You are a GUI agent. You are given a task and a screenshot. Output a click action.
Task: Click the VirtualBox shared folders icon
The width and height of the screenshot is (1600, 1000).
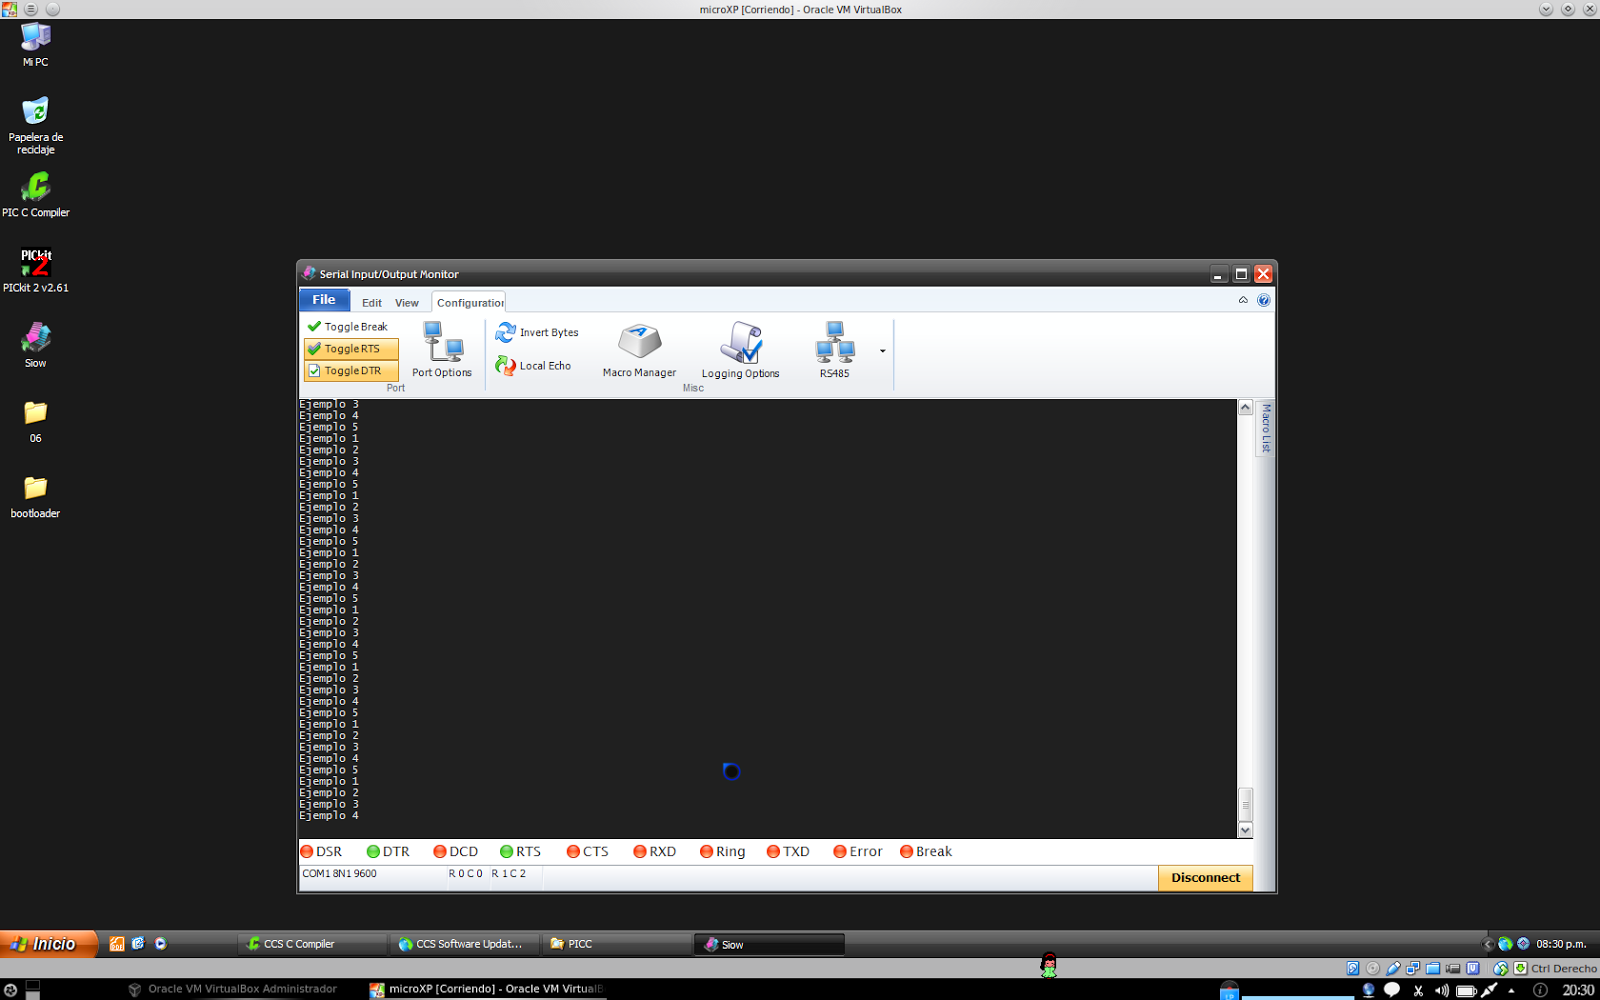coord(1433,968)
